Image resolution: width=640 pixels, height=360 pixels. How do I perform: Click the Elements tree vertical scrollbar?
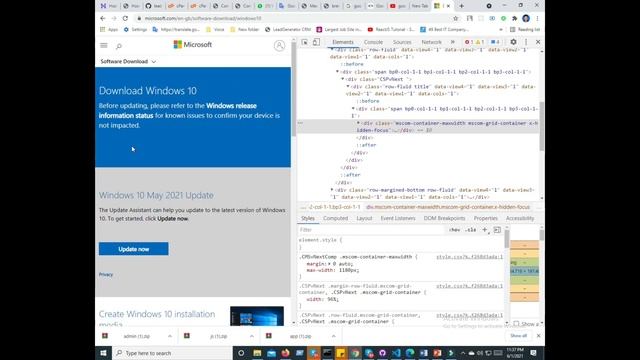(x=542, y=126)
